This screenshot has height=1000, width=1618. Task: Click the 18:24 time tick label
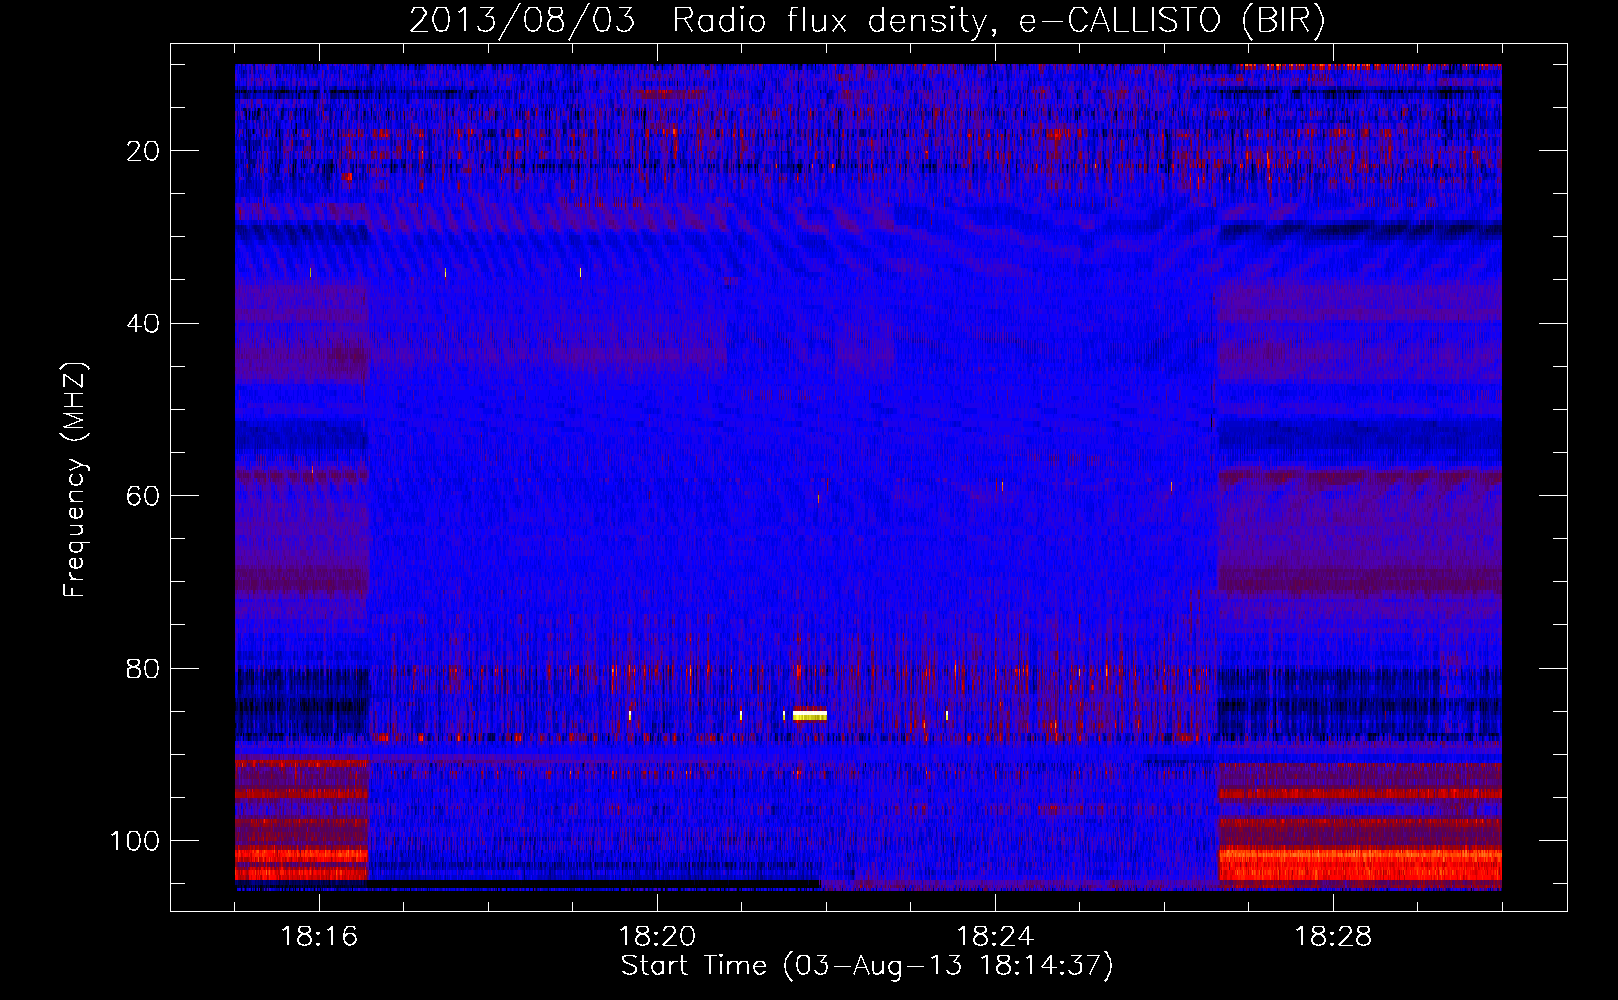point(995,937)
